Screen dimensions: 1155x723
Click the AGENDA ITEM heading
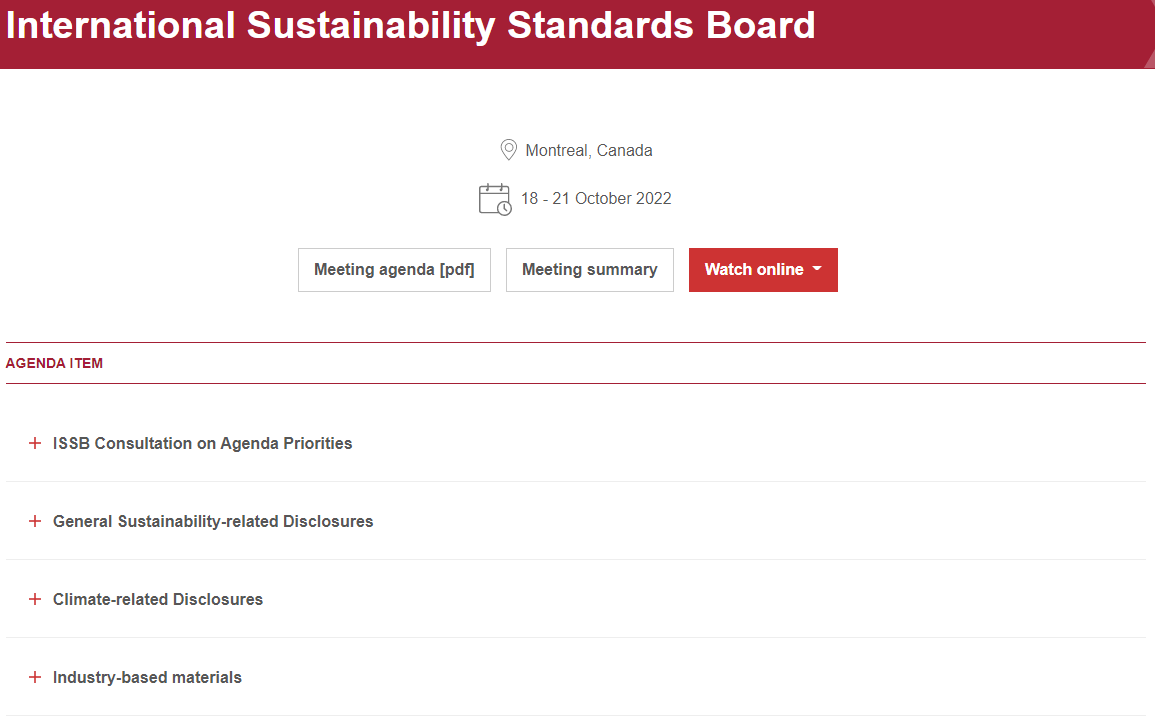(x=55, y=363)
